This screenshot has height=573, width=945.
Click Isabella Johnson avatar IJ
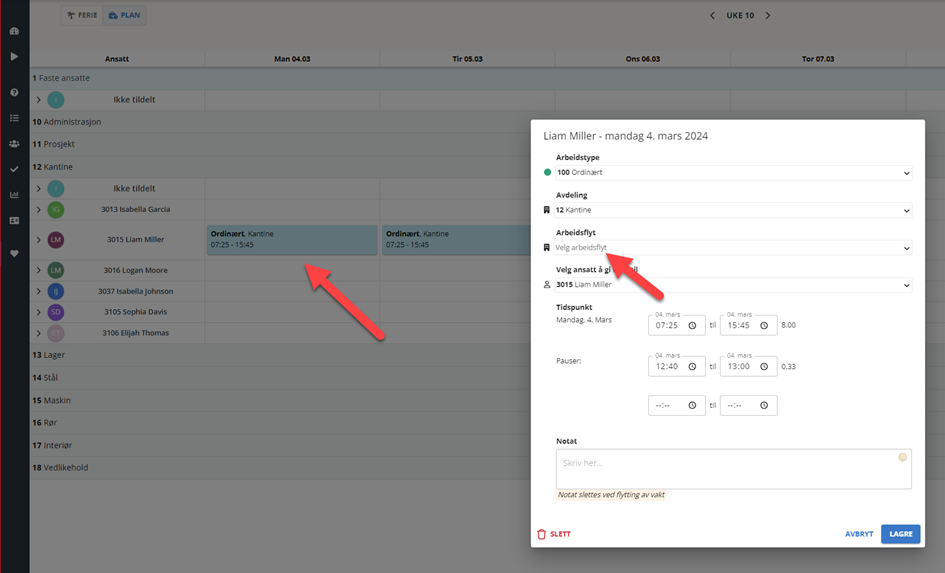[56, 292]
